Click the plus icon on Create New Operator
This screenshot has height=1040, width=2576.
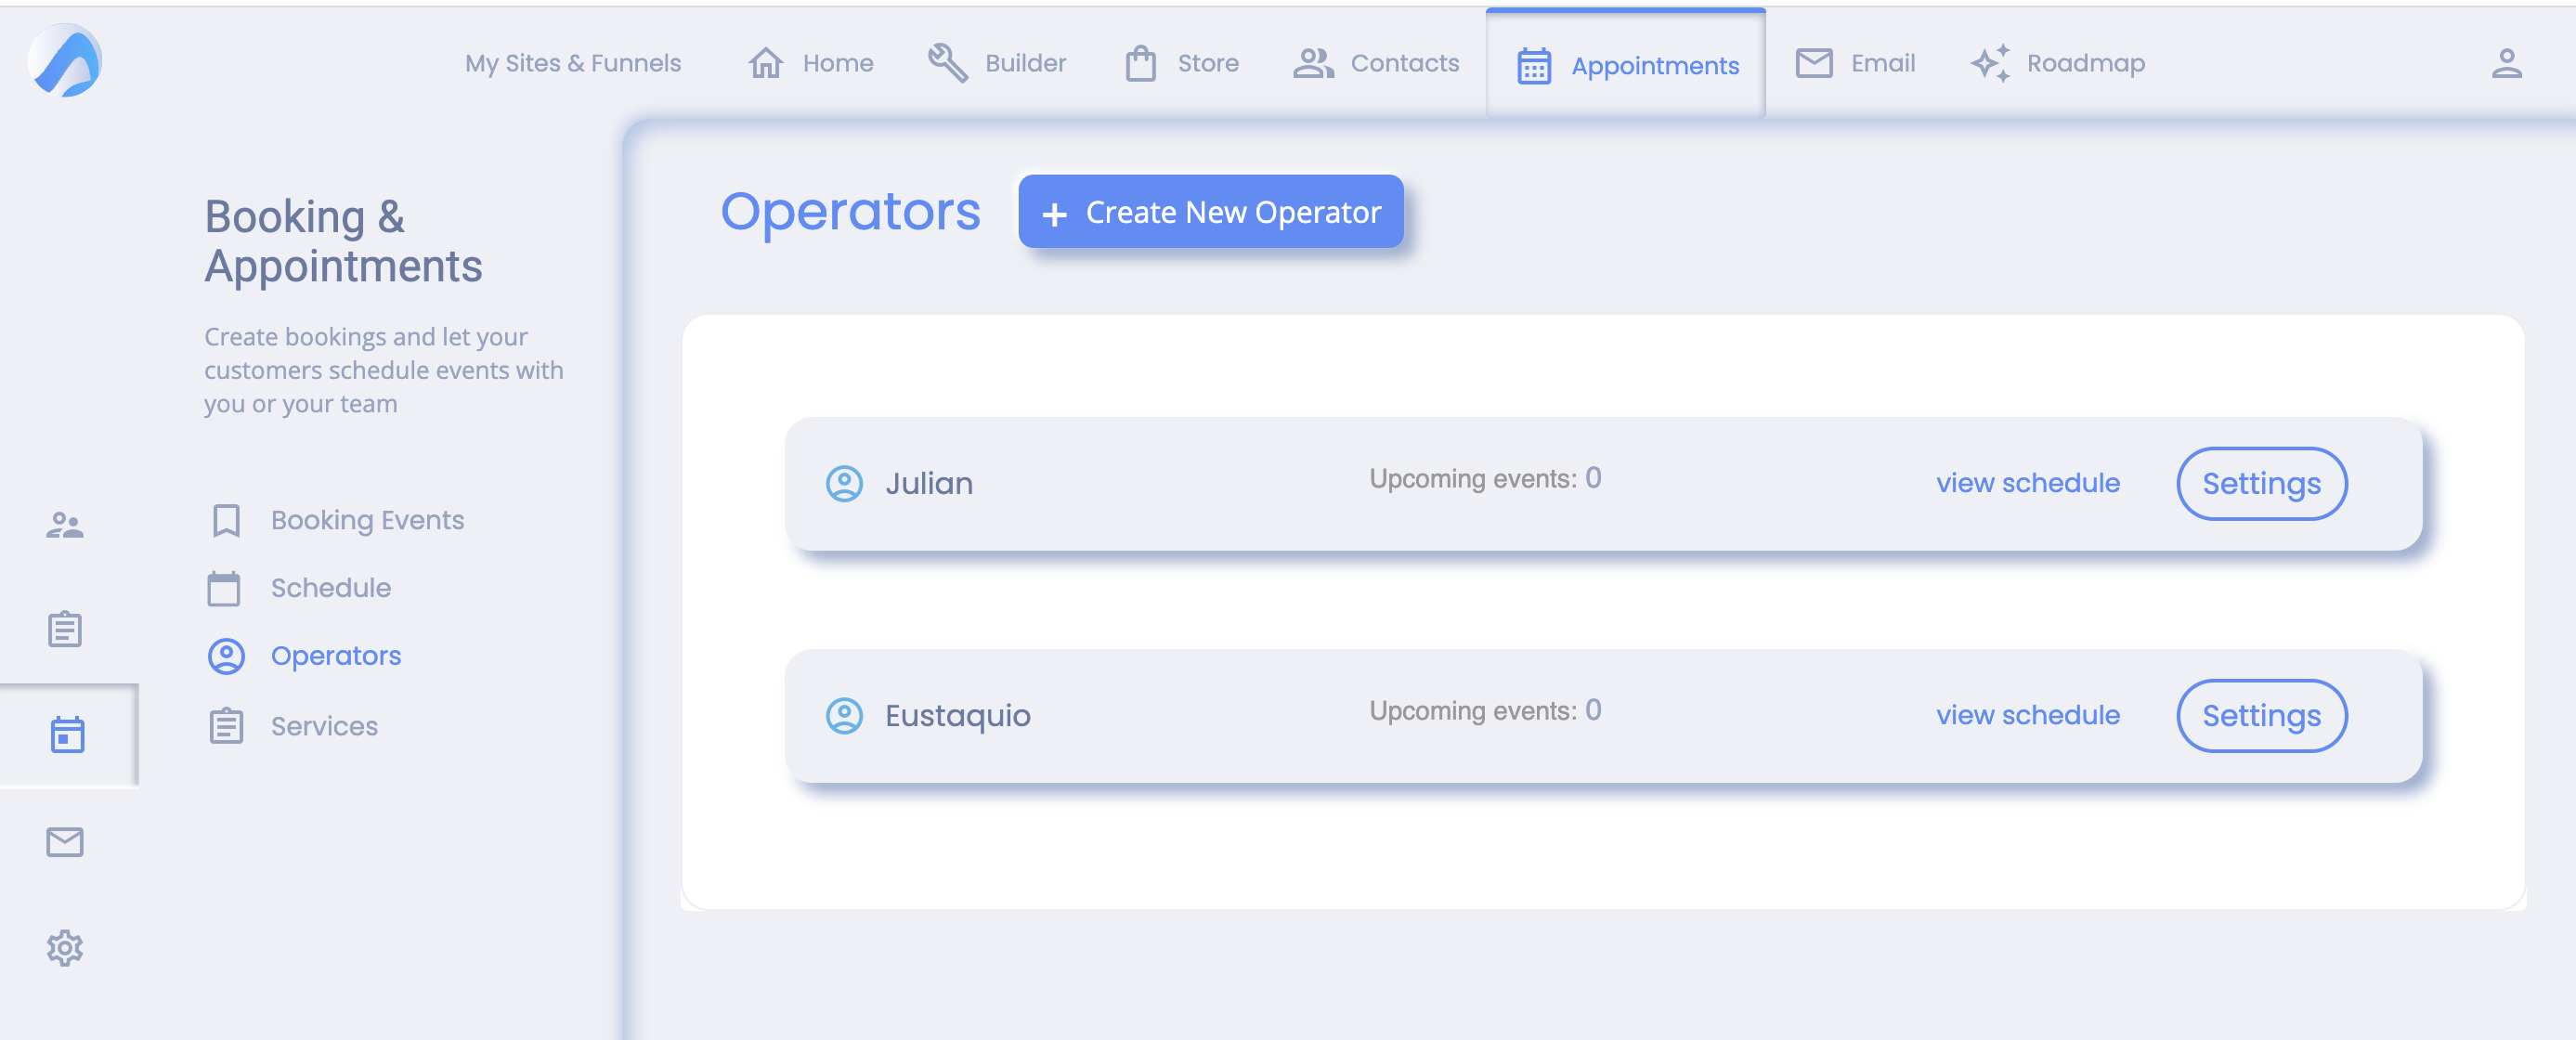pos(1054,214)
